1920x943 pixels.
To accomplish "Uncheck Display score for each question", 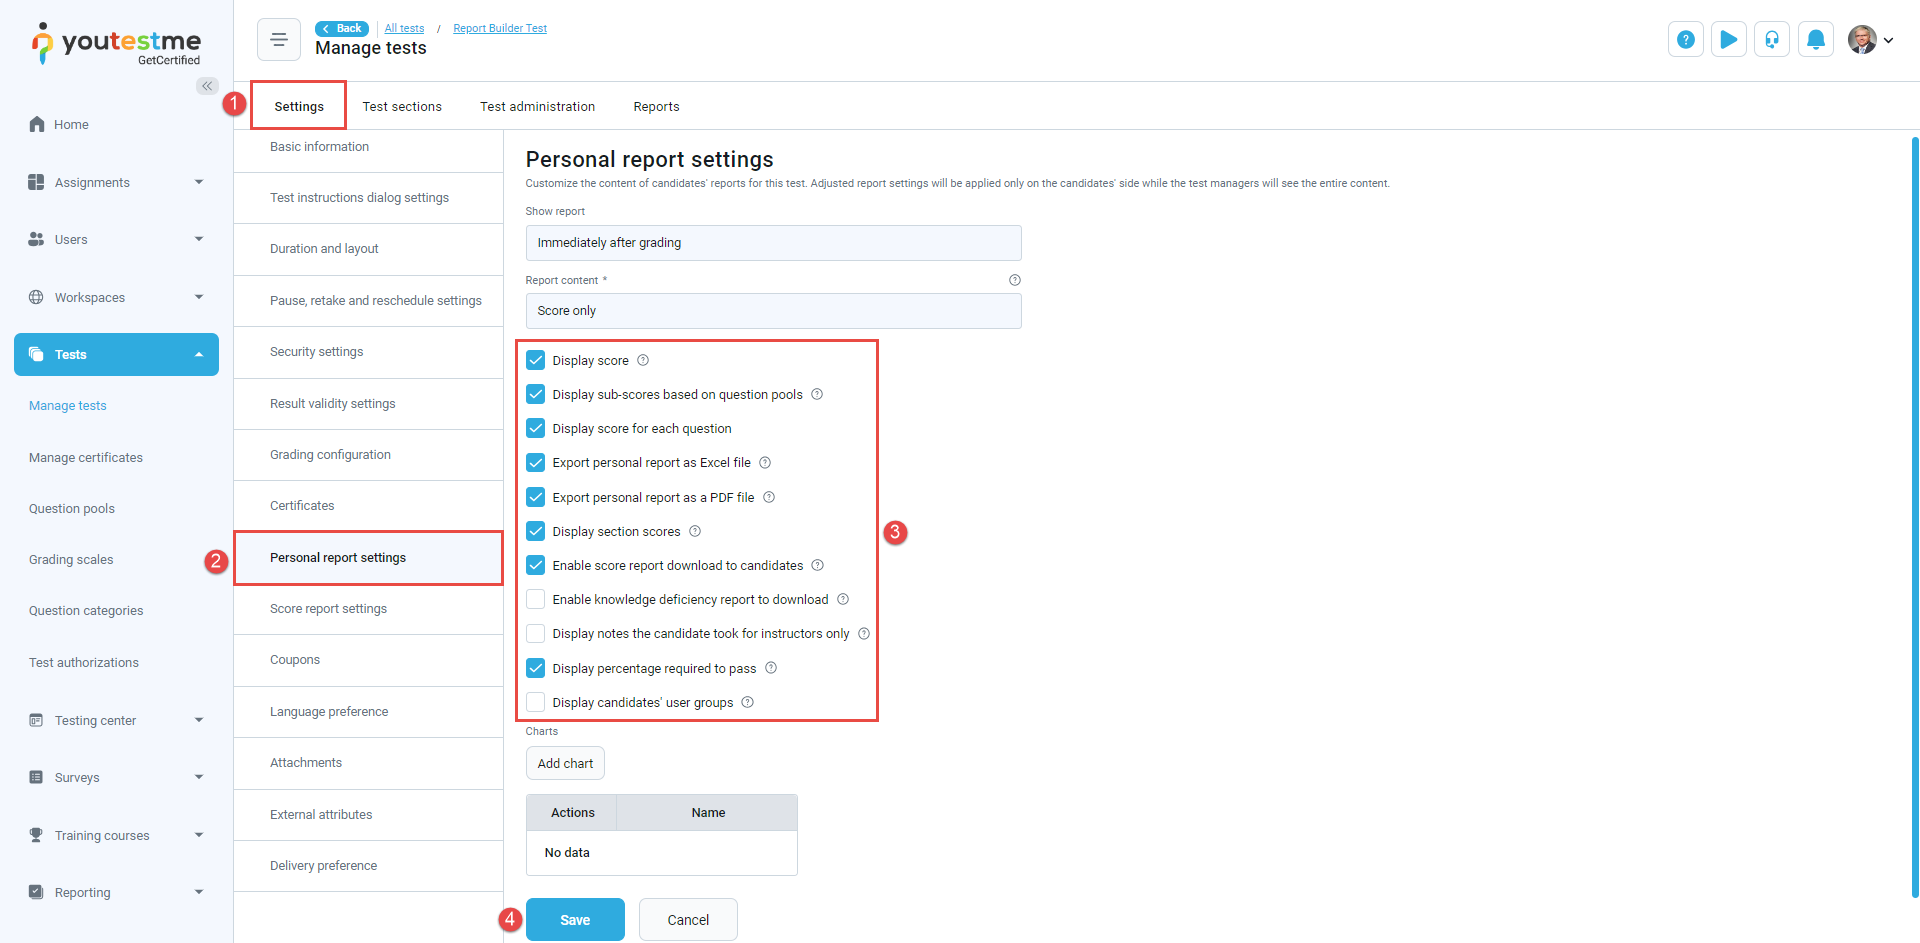I will [536, 428].
